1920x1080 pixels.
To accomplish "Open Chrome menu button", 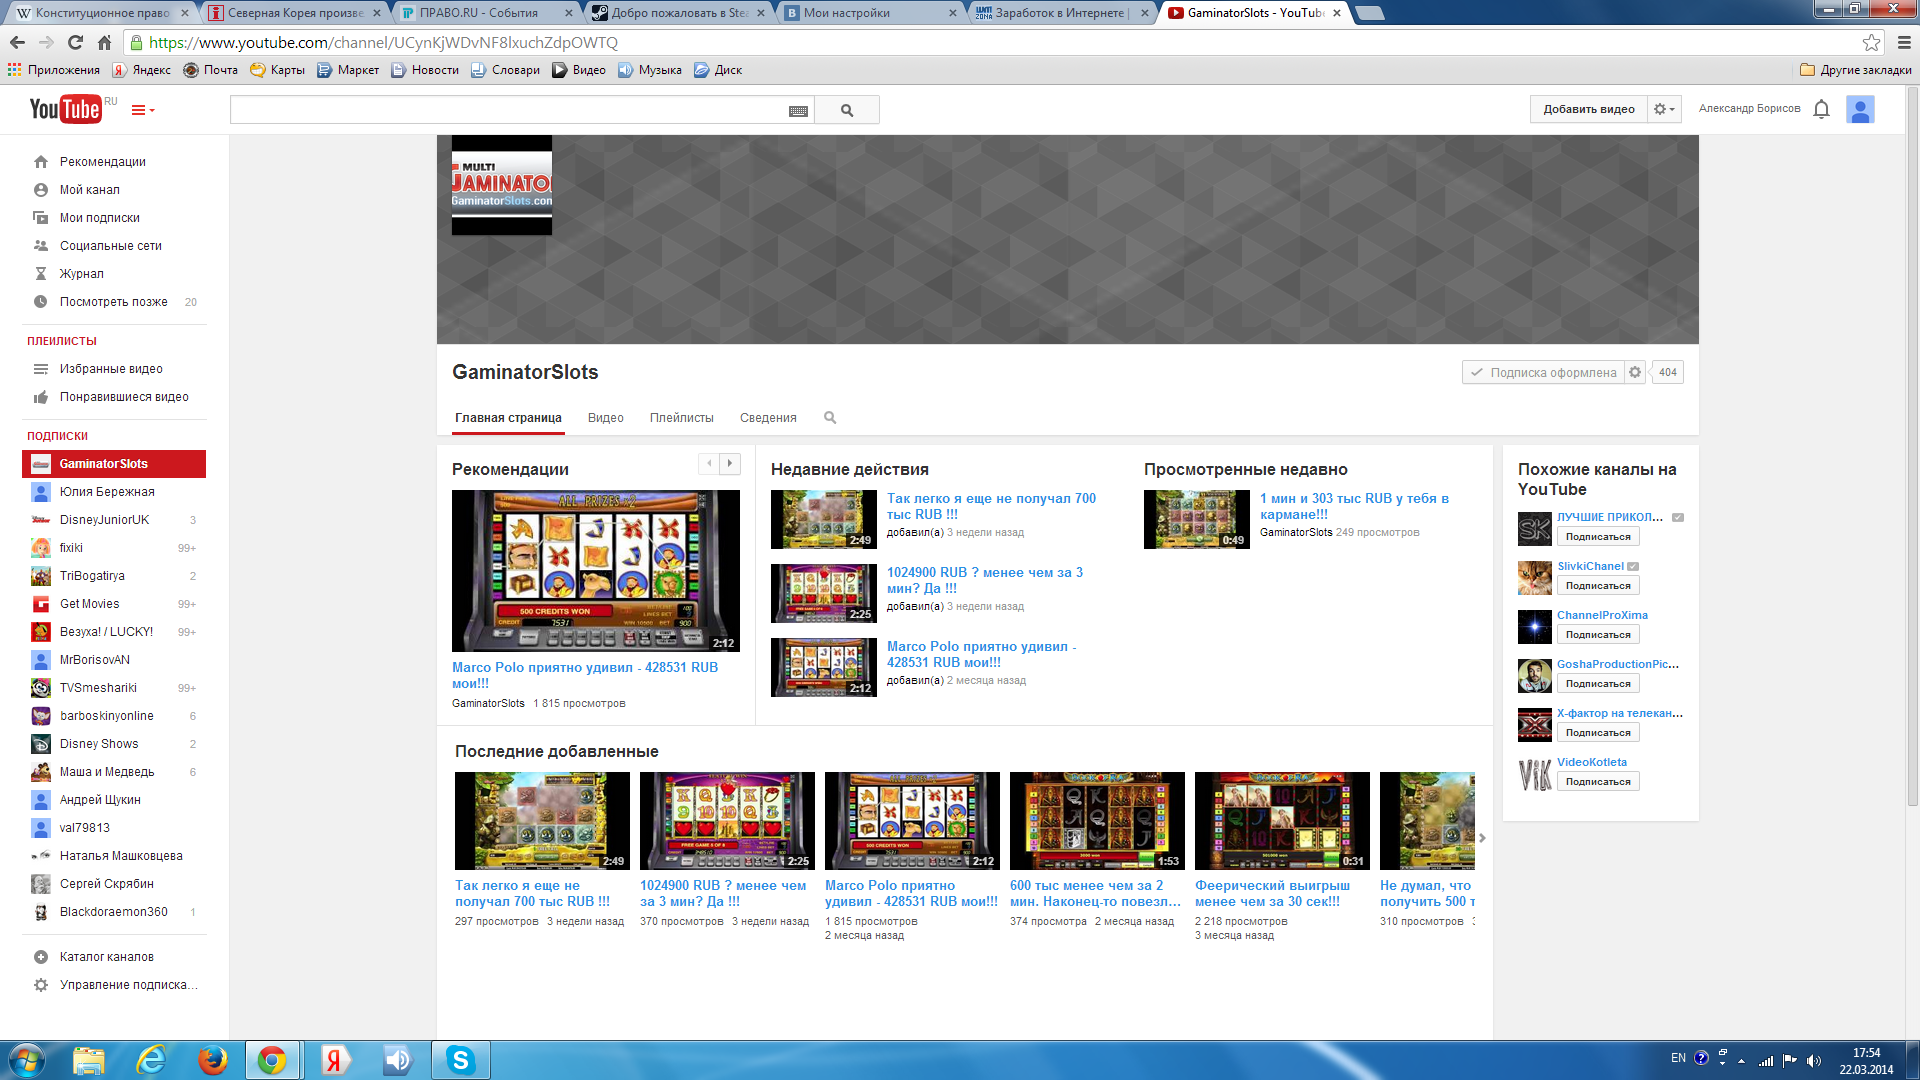I will pos(1904,42).
